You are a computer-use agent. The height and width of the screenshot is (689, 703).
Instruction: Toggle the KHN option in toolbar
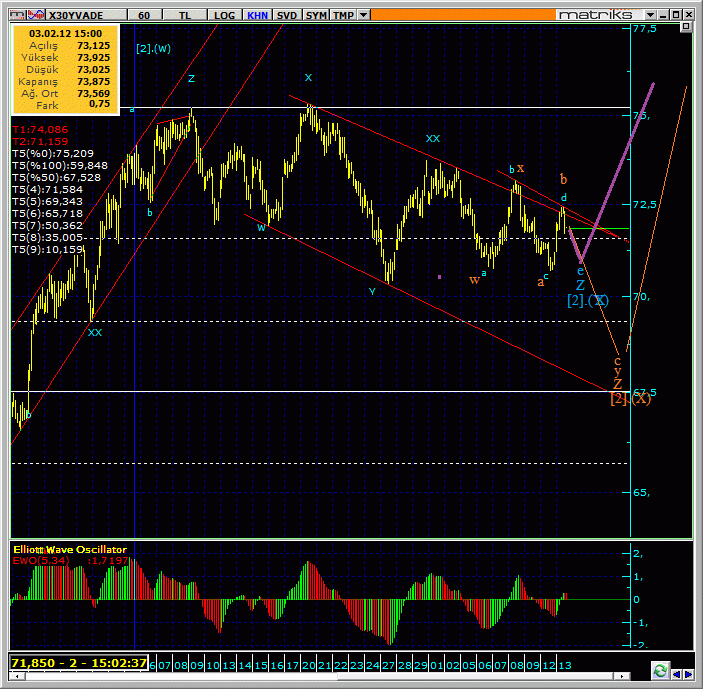click(x=256, y=16)
